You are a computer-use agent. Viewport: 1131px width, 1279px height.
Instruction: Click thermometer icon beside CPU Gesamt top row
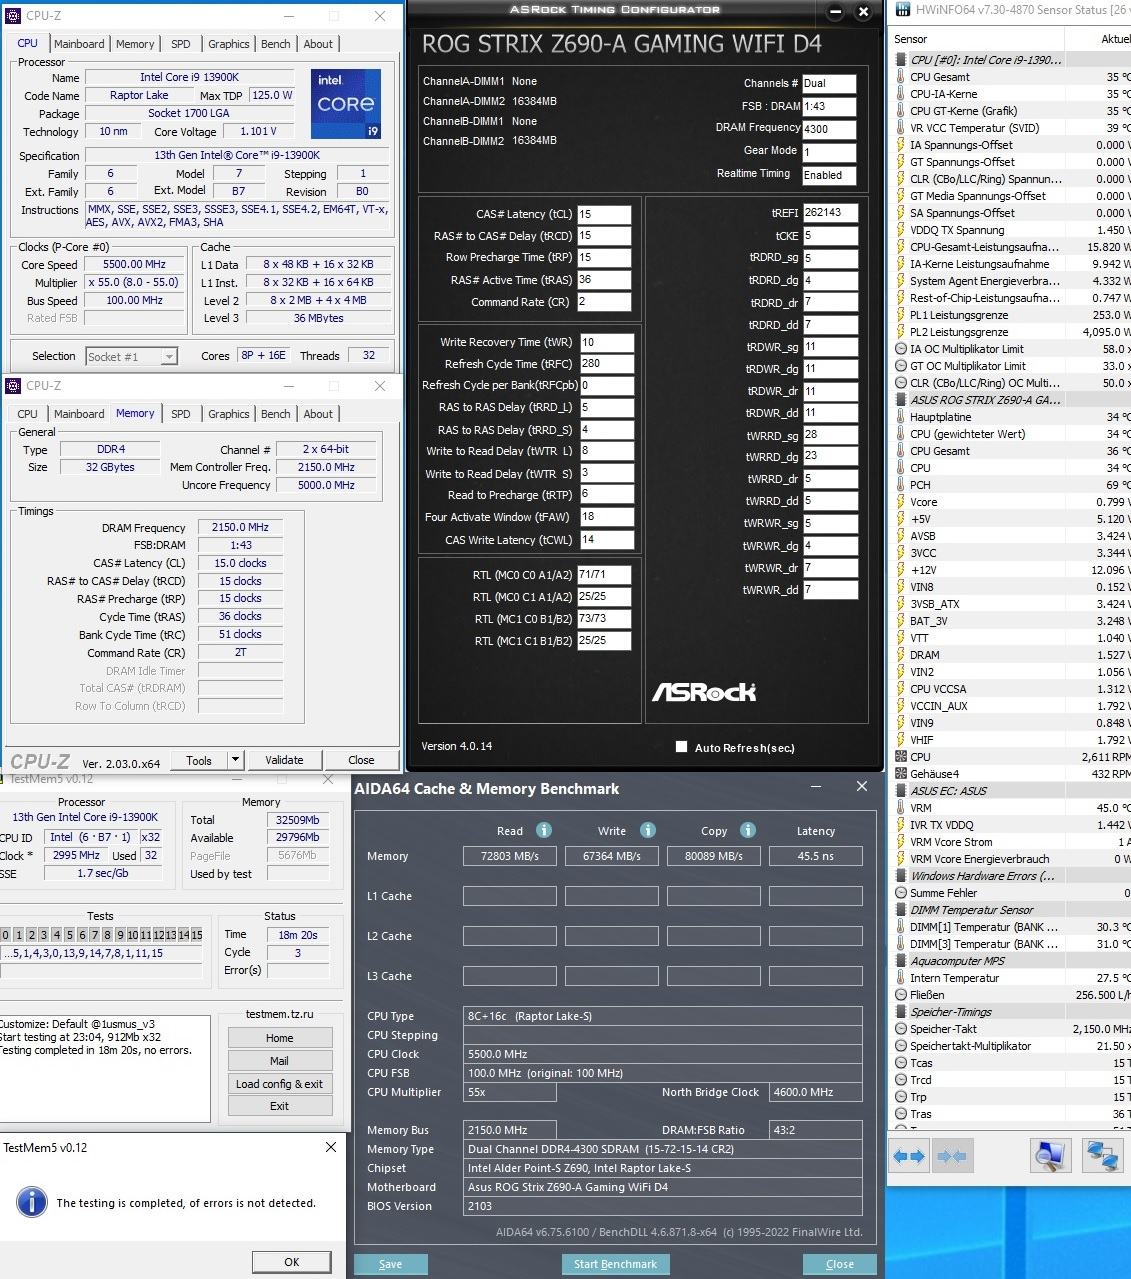tap(901, 77)
